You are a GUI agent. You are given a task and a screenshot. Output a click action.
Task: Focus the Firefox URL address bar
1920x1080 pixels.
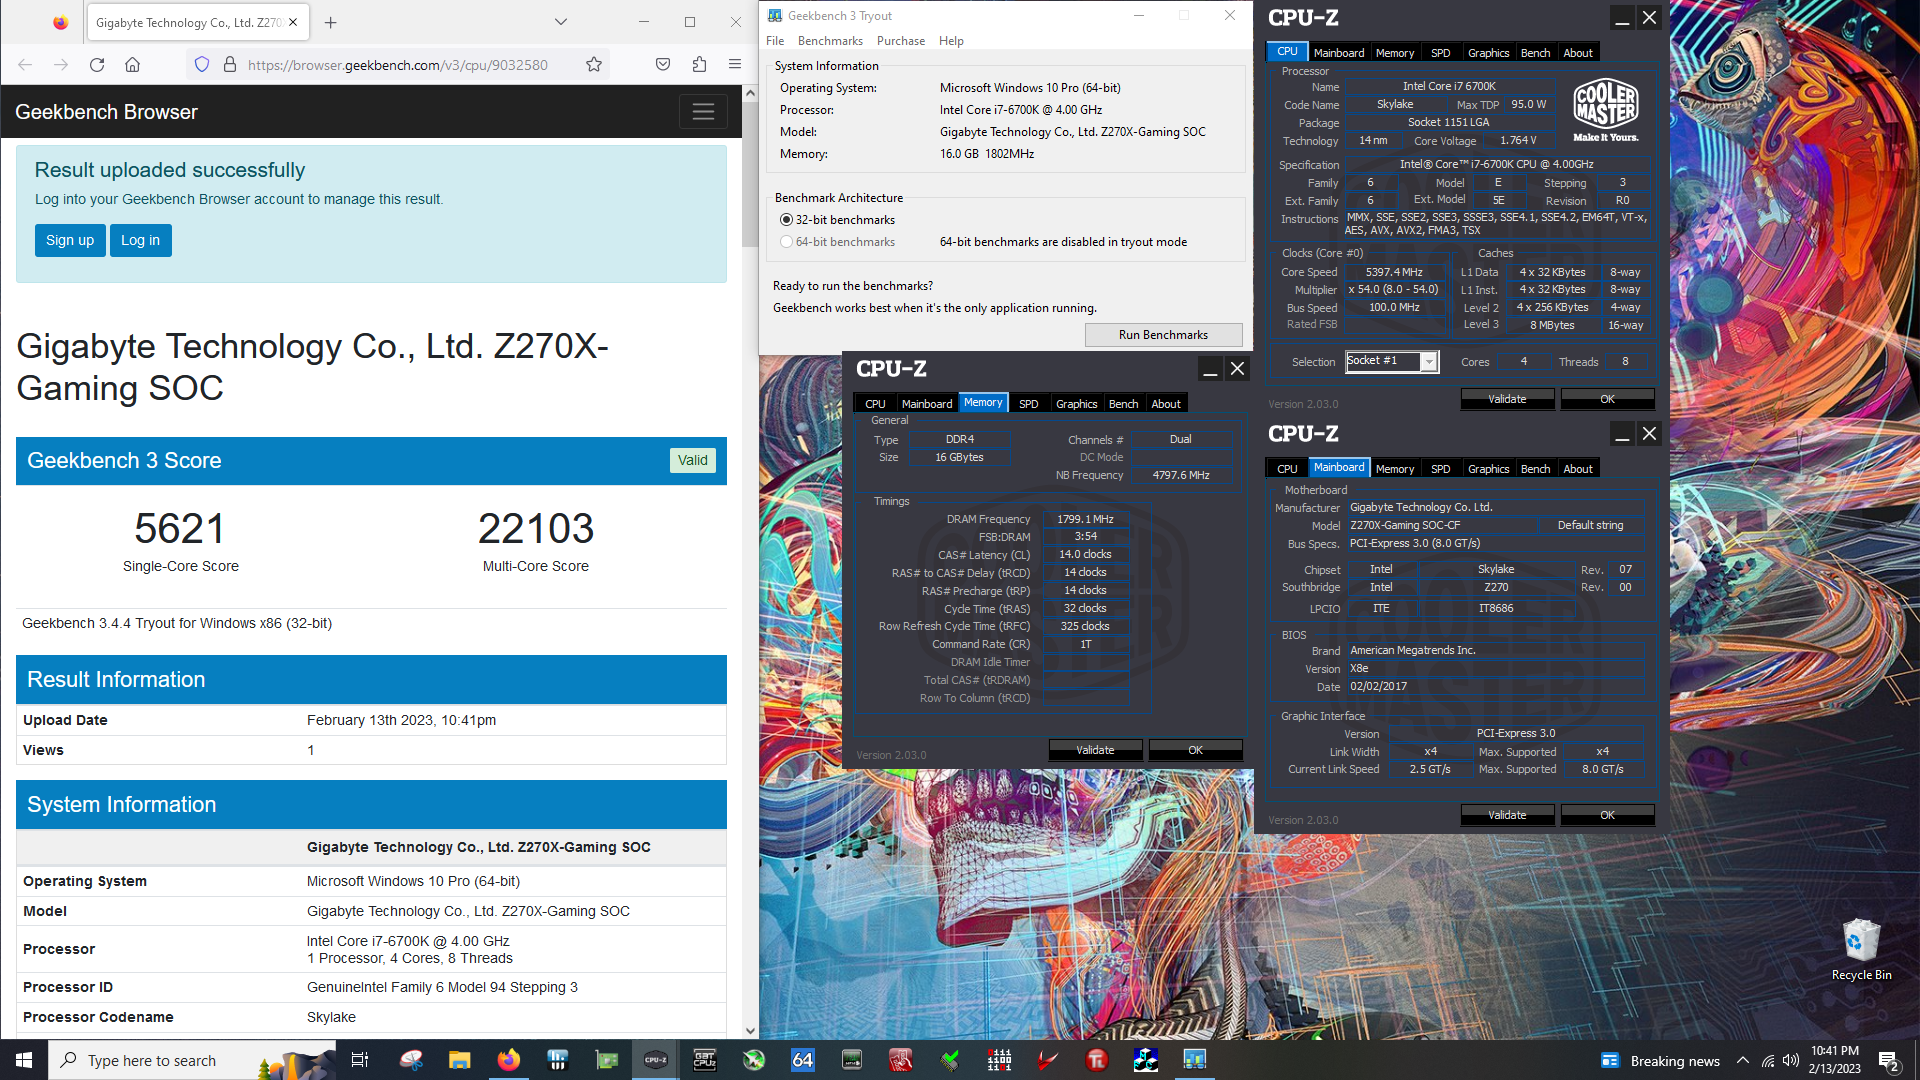400,65
